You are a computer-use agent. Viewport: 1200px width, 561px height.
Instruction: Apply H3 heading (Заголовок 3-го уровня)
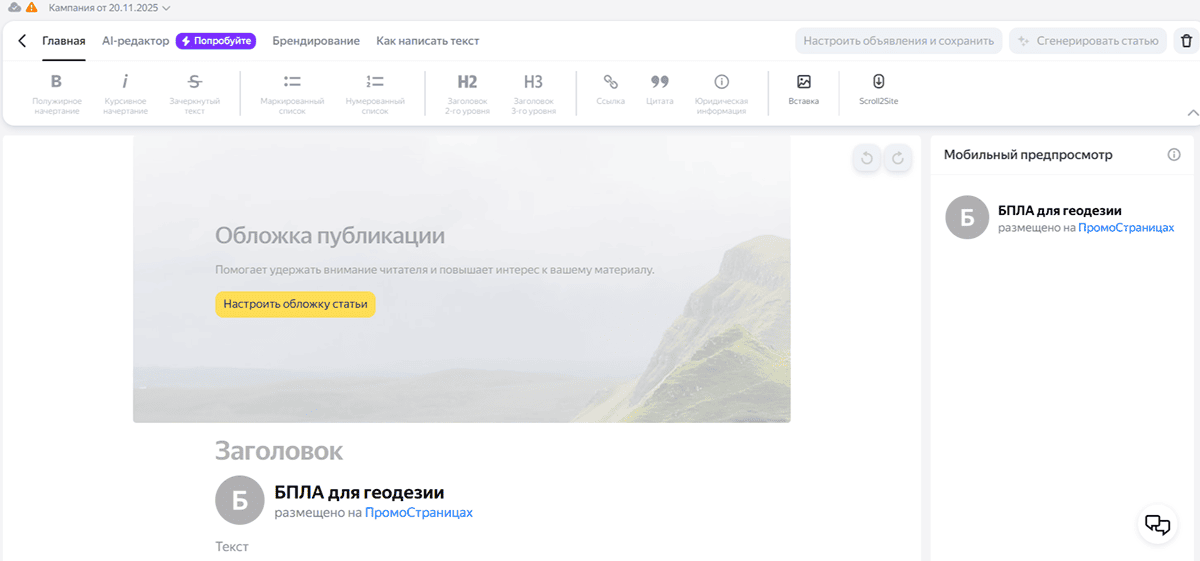click(x=534, y=93)
